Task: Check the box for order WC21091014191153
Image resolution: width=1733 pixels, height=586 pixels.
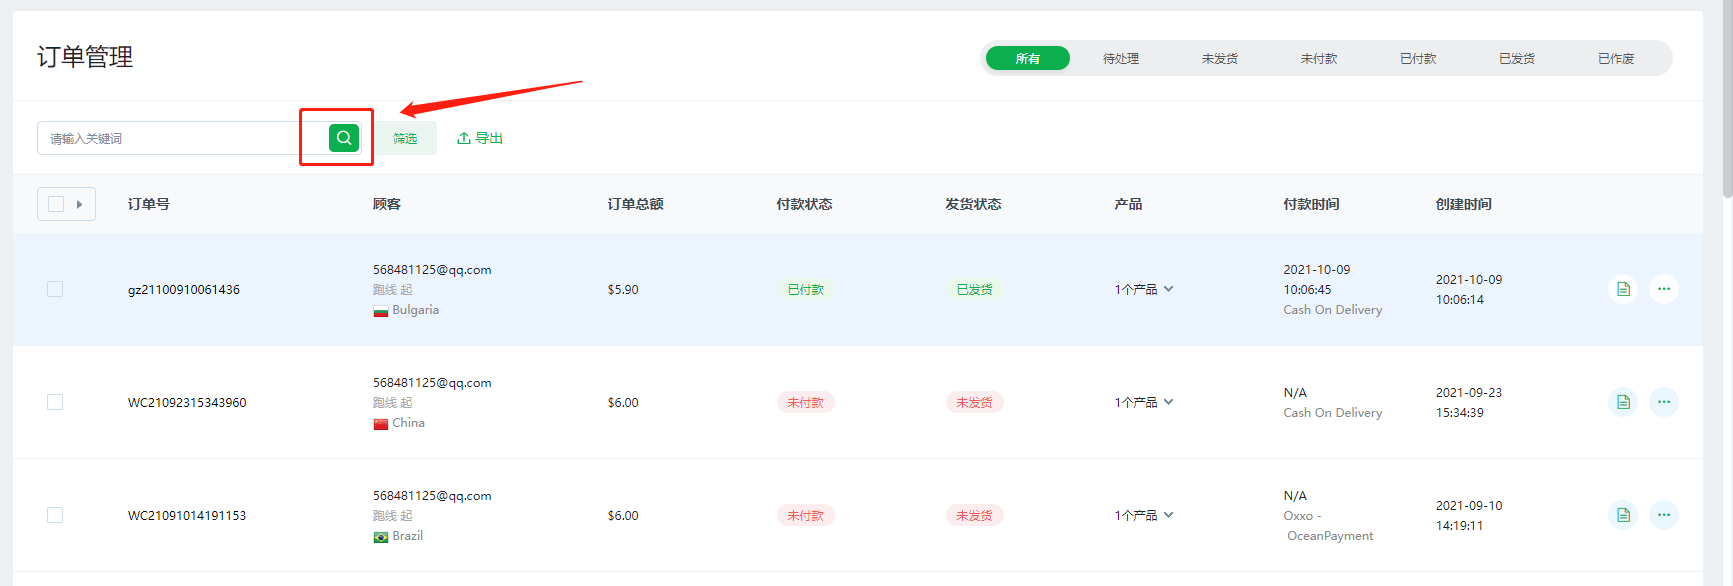Action: 55,515
